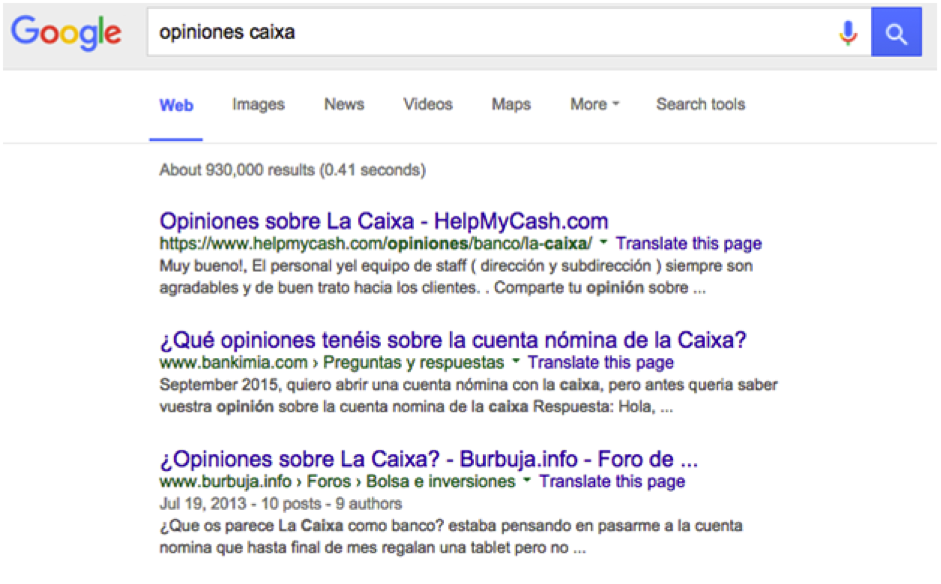Select the Web tab

176,105
